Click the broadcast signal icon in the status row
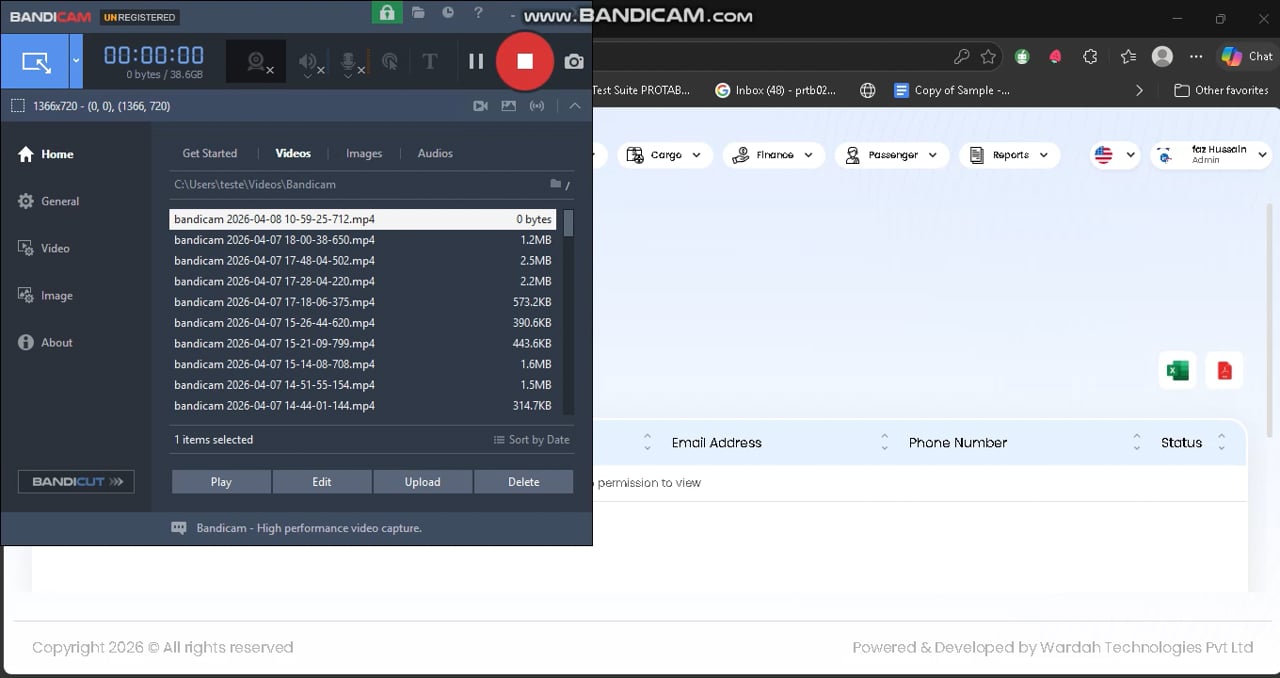The height and width of the screenshot is (678, 1280). [538, 106]
